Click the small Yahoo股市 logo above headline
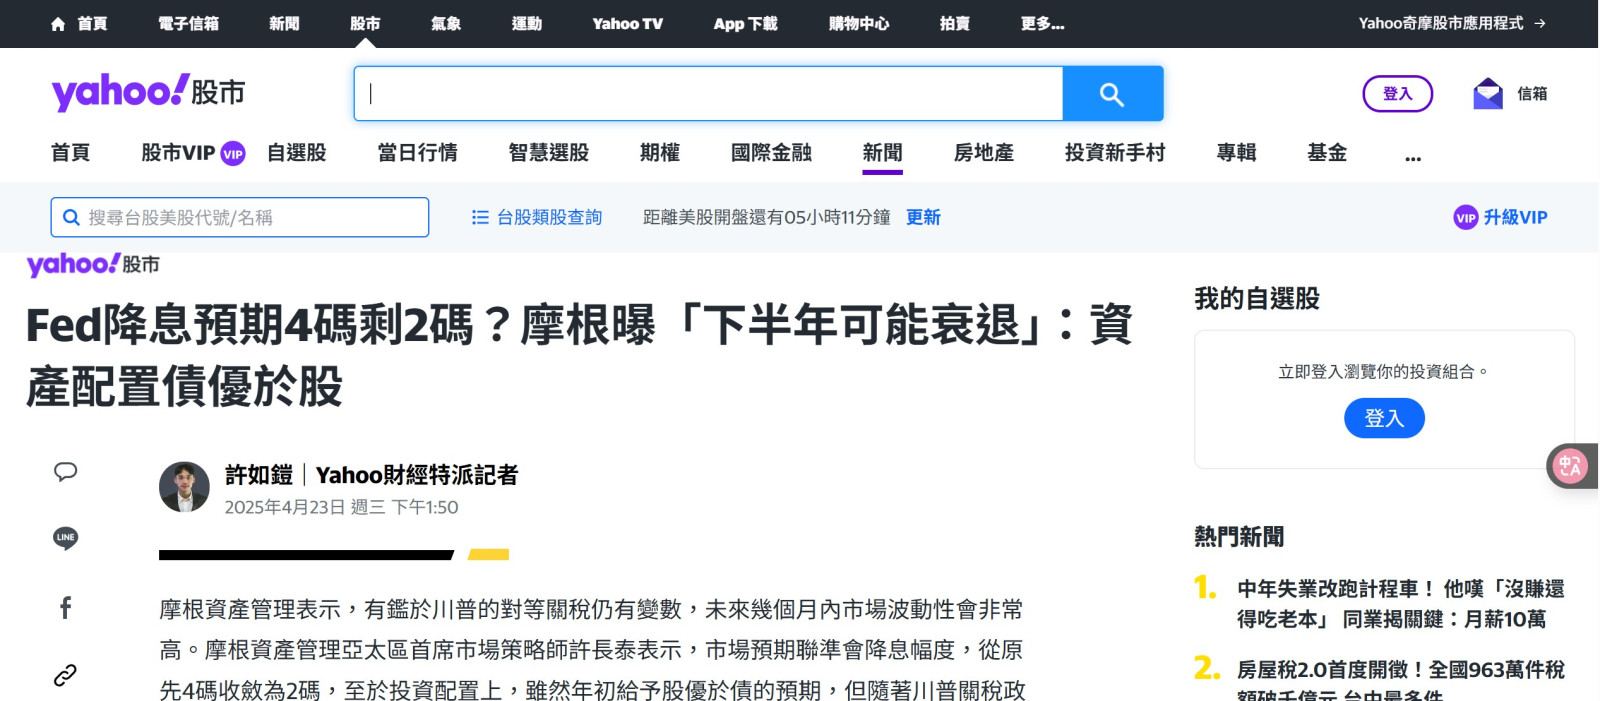 [93, 264]
